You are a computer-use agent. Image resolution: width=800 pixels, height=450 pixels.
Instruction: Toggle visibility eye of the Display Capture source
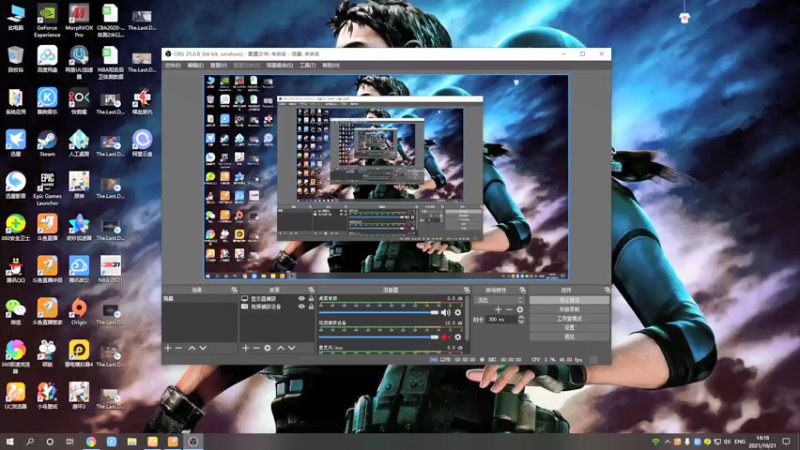pyautogui.click(x=302, y=298)
